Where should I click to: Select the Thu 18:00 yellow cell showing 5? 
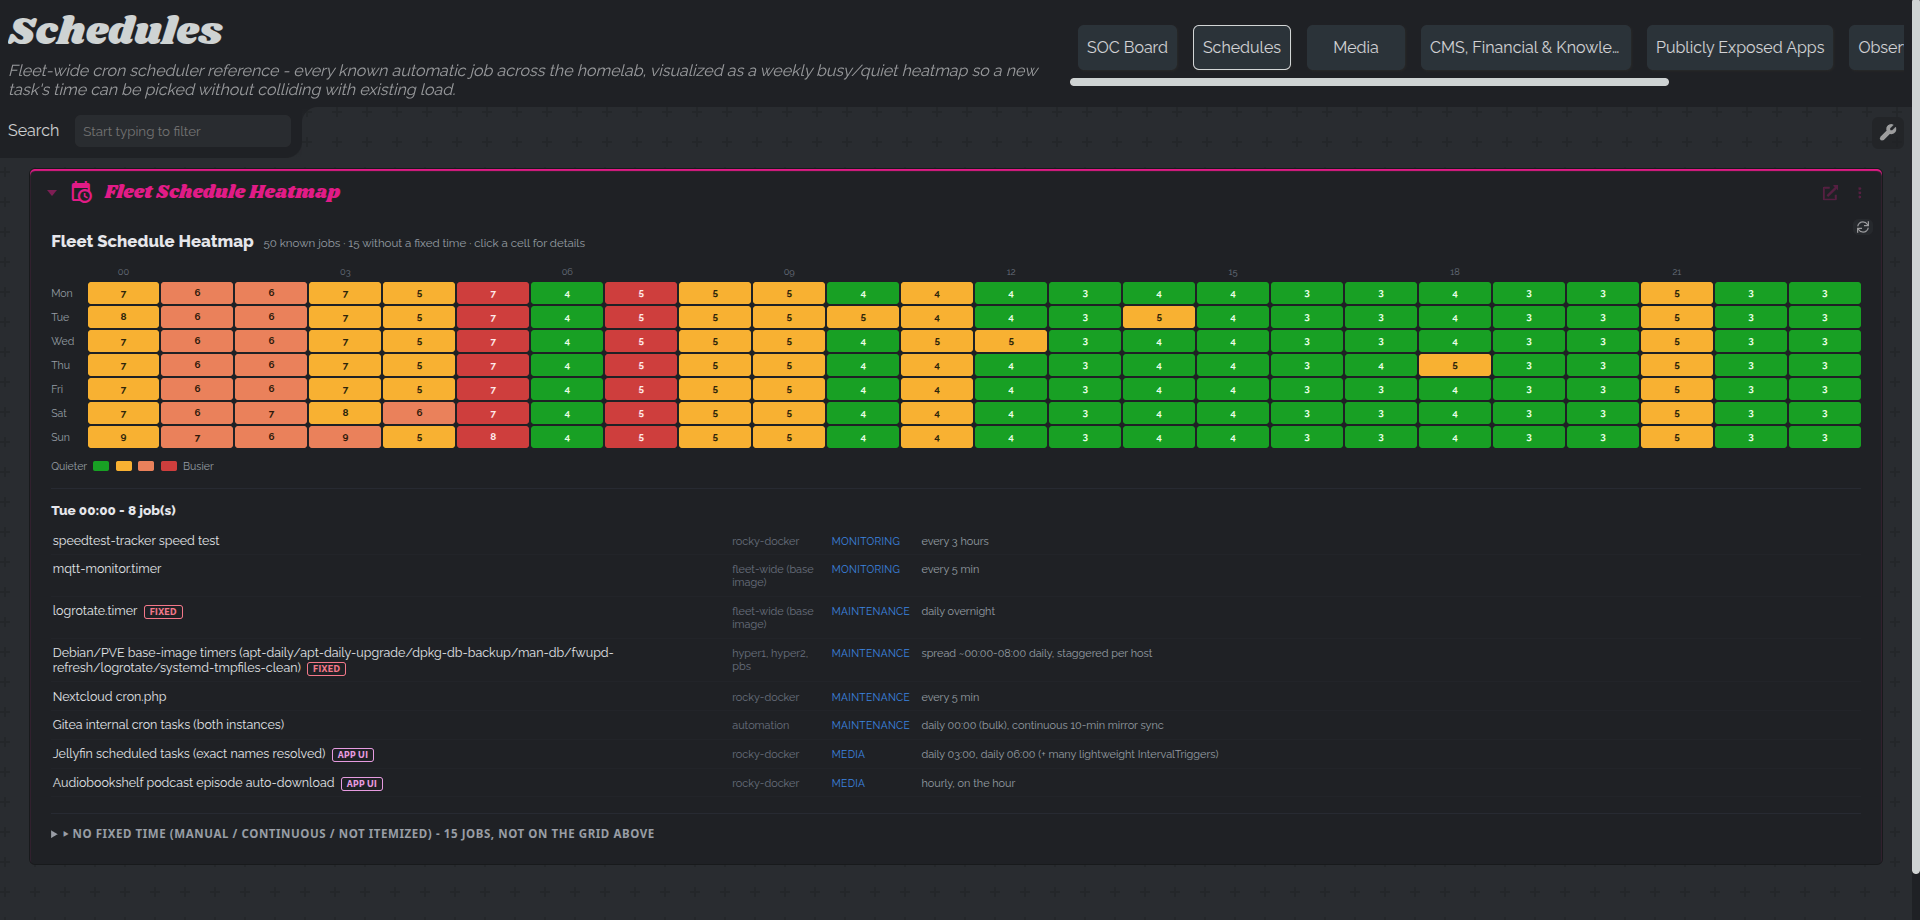pos(1455,365)
